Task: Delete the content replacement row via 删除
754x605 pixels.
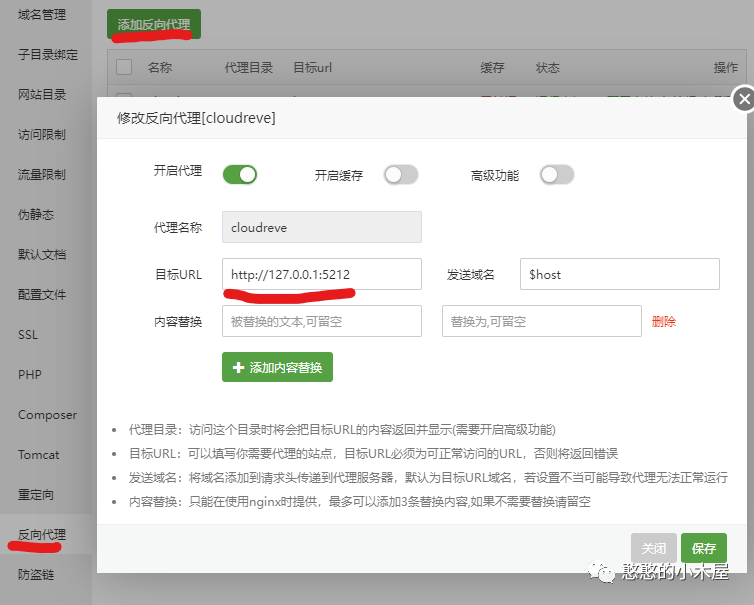Action: pyautogui.click(x=664, y=321)
